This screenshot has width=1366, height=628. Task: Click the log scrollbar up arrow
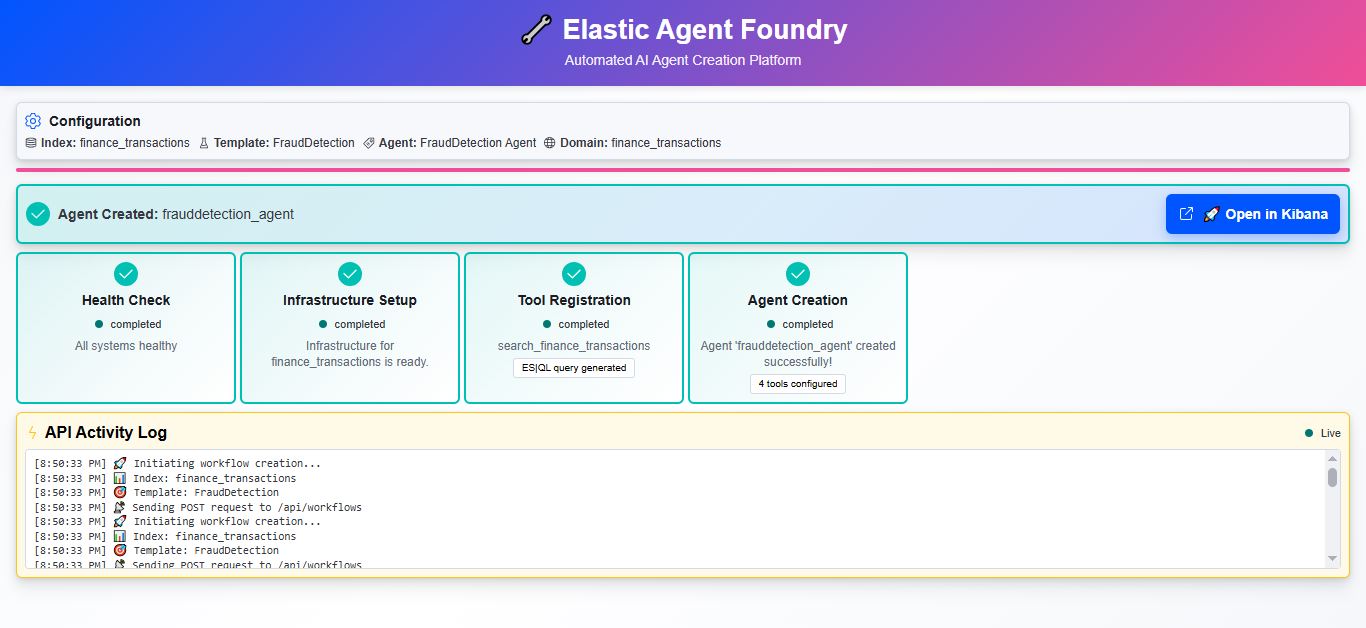pyautogui.click(x=1332, y=459)
